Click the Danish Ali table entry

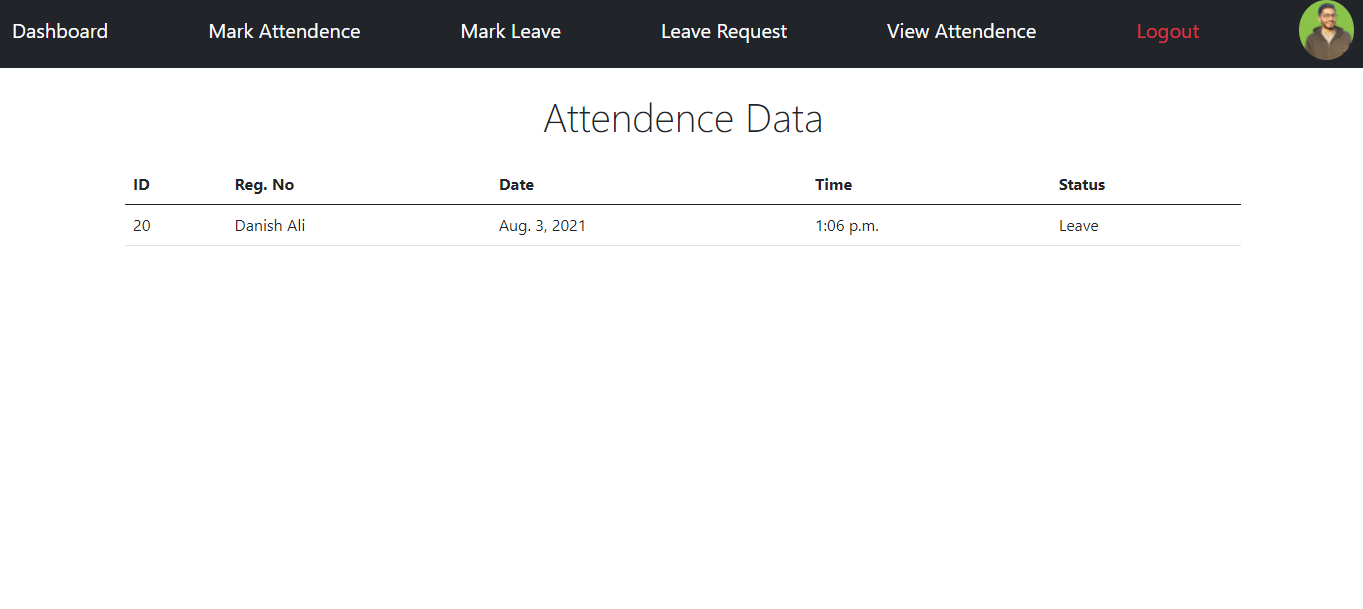269,225
